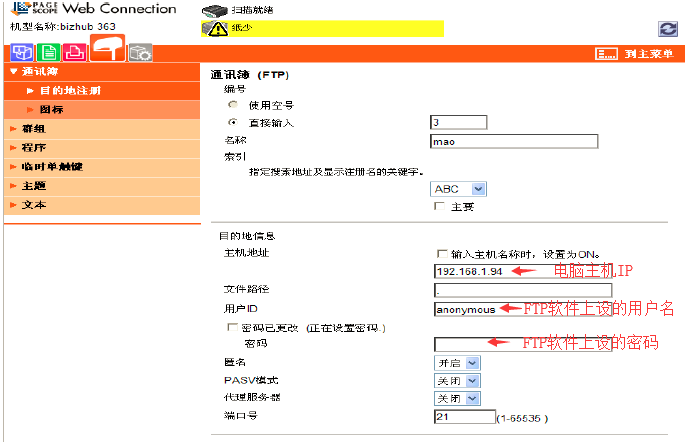The width and height of the screenshot is (692, 447).
Task: Open the 匿名 dropdown set to 开启
Action: click(x=457, y=363)
